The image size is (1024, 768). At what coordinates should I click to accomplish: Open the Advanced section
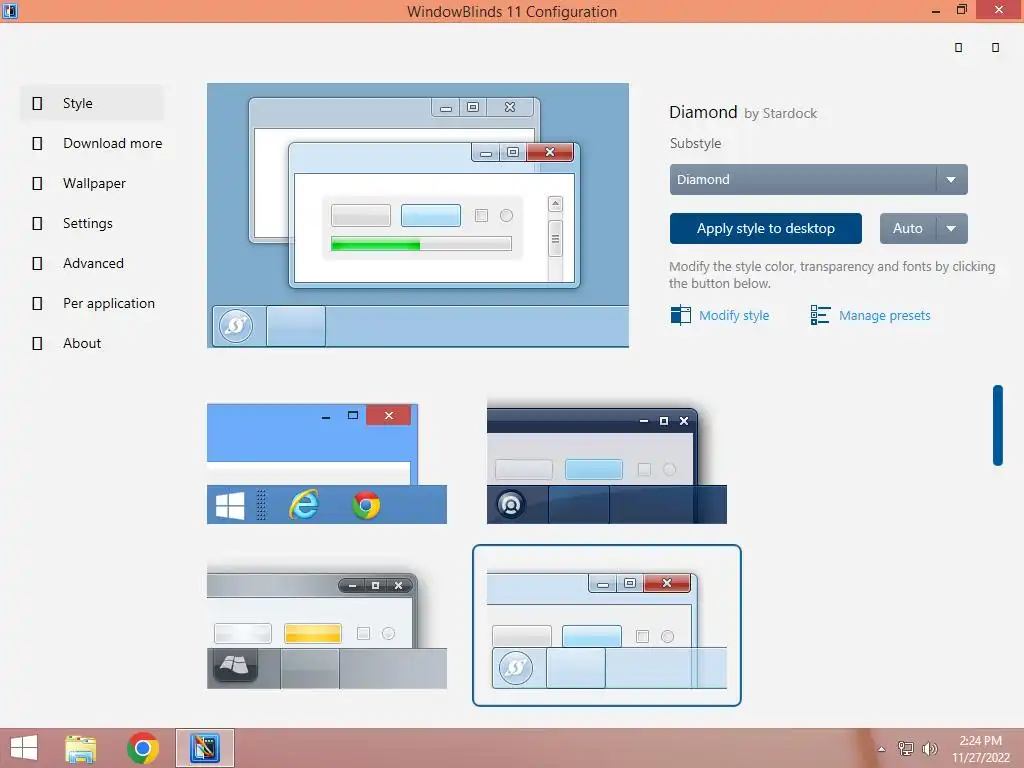91,263
